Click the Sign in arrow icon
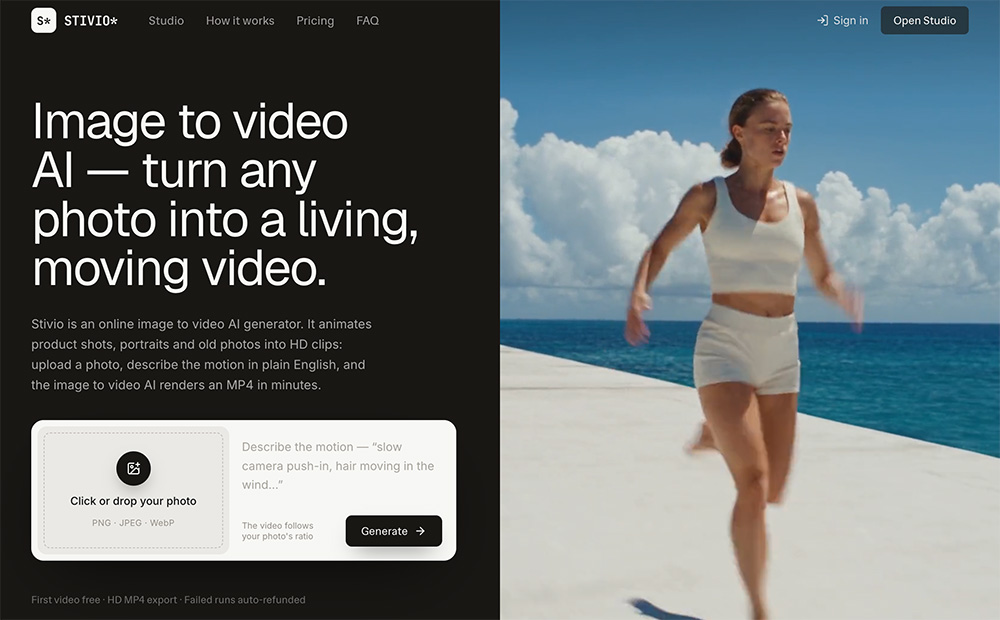This screenshot has height=620, width=1000. [823, 20]
